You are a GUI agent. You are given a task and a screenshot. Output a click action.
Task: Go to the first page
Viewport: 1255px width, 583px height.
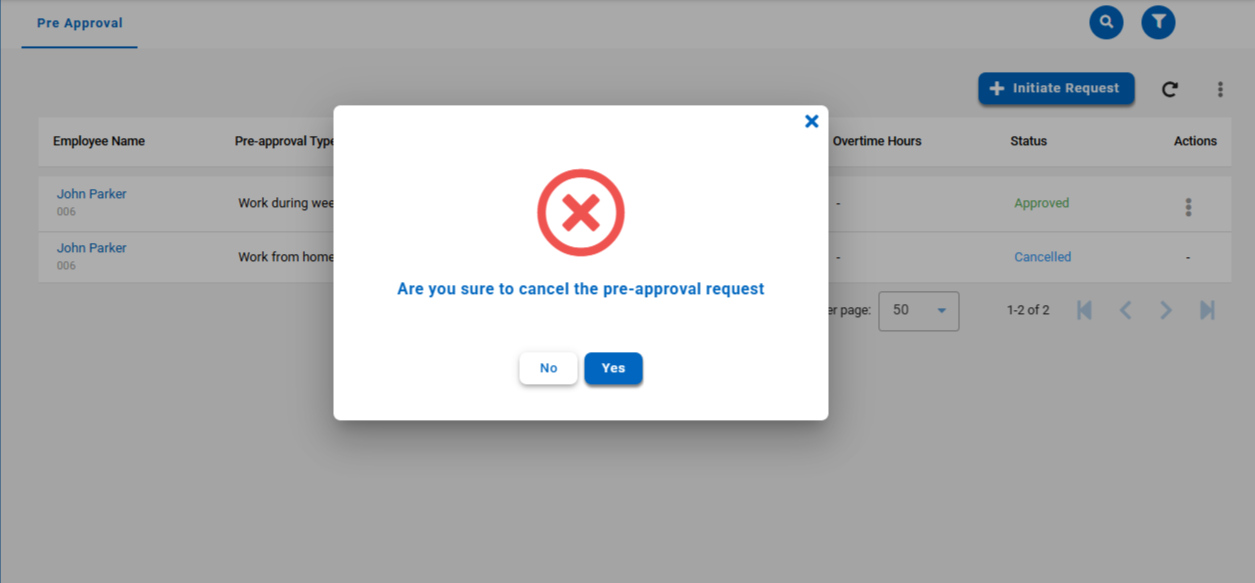1084,310
